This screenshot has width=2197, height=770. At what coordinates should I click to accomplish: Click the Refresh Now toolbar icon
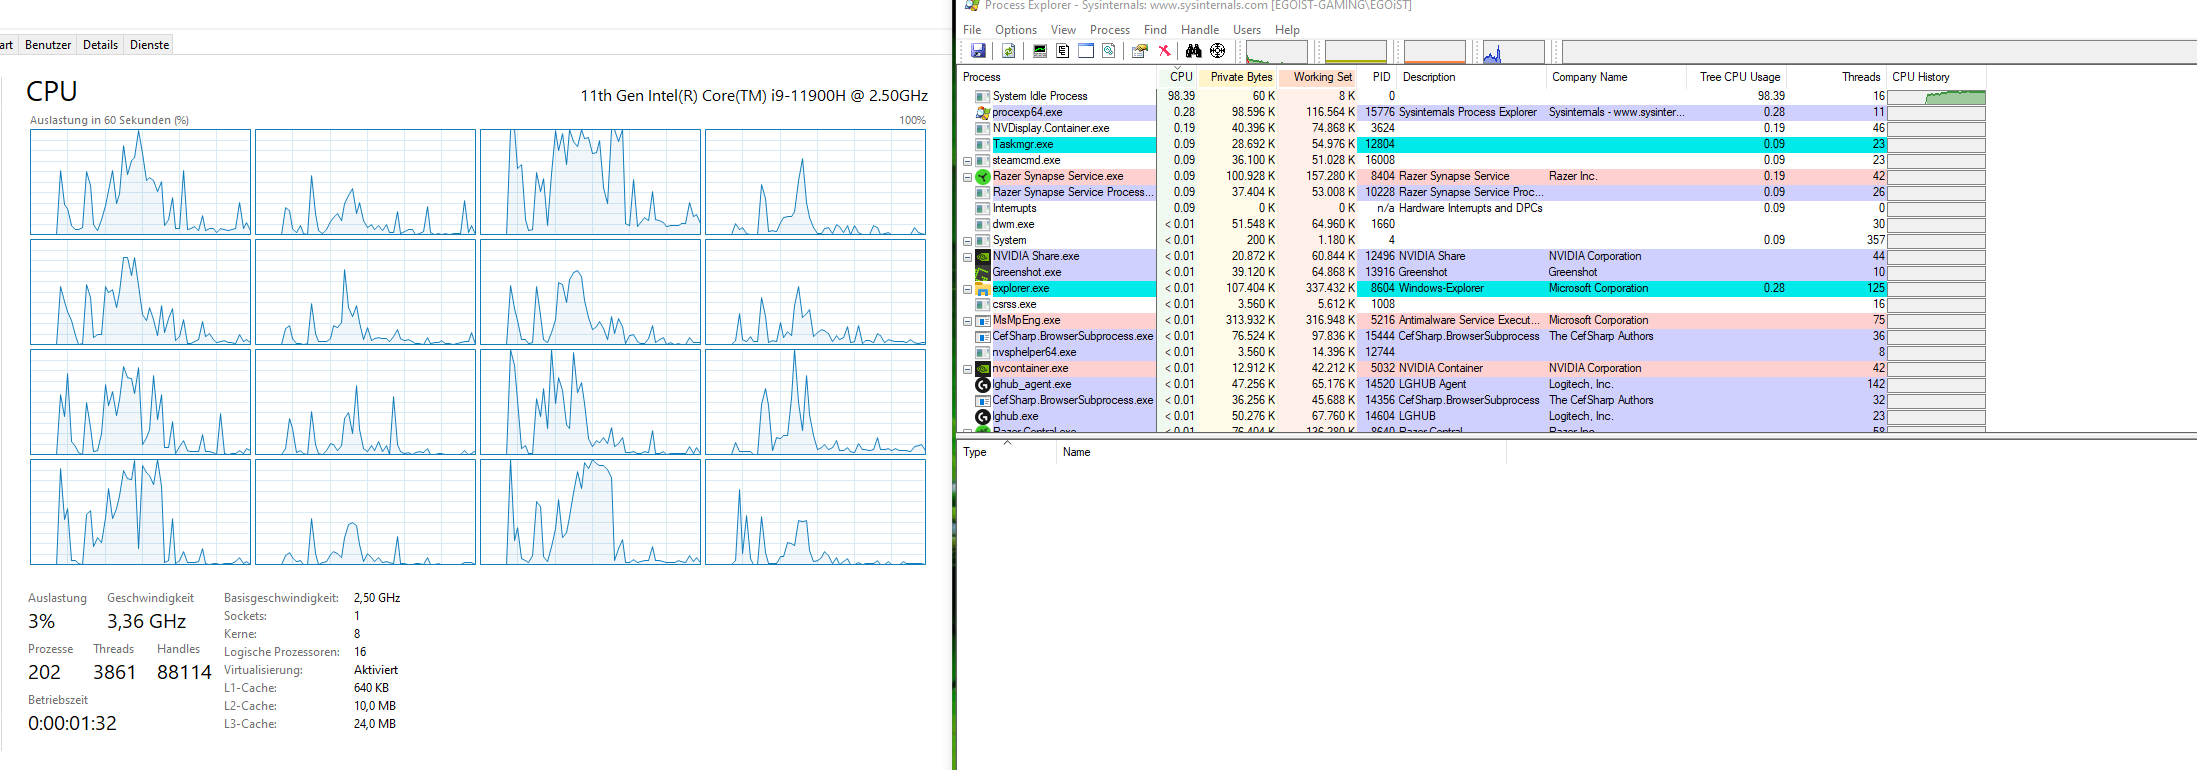(x=1008, y=51)
